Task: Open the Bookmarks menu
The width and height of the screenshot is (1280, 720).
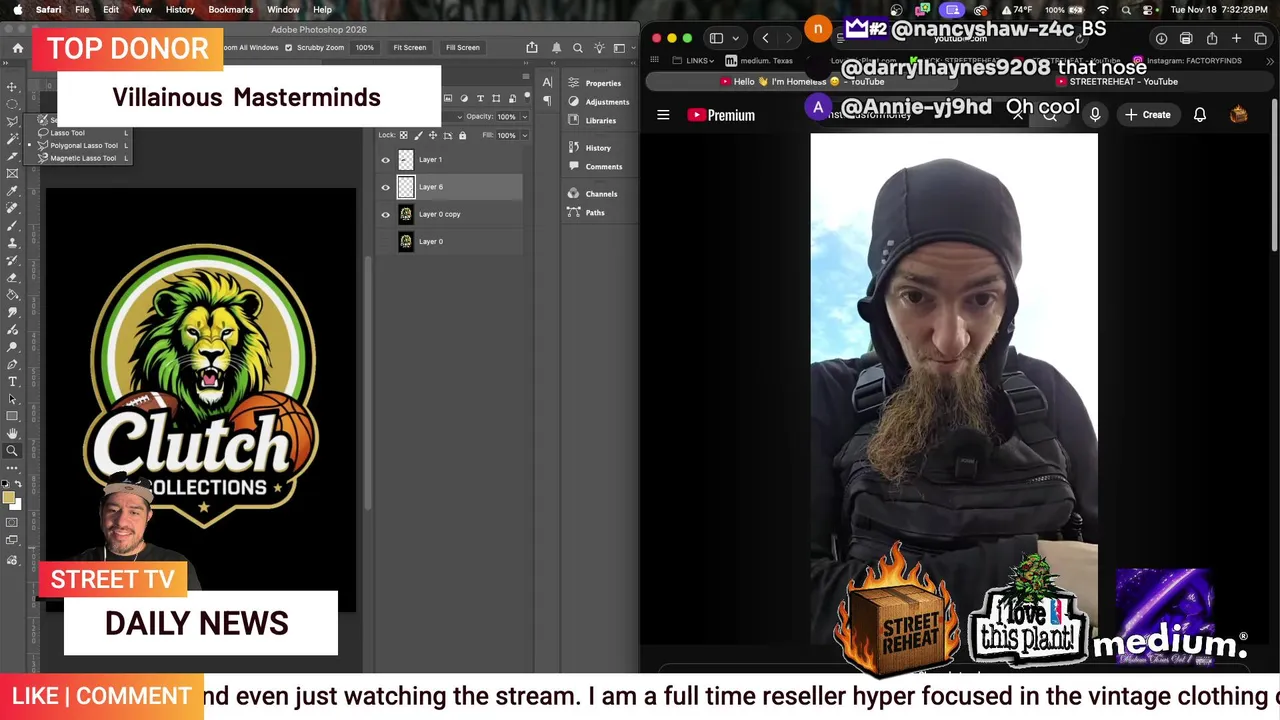Action: pos(231,10)
